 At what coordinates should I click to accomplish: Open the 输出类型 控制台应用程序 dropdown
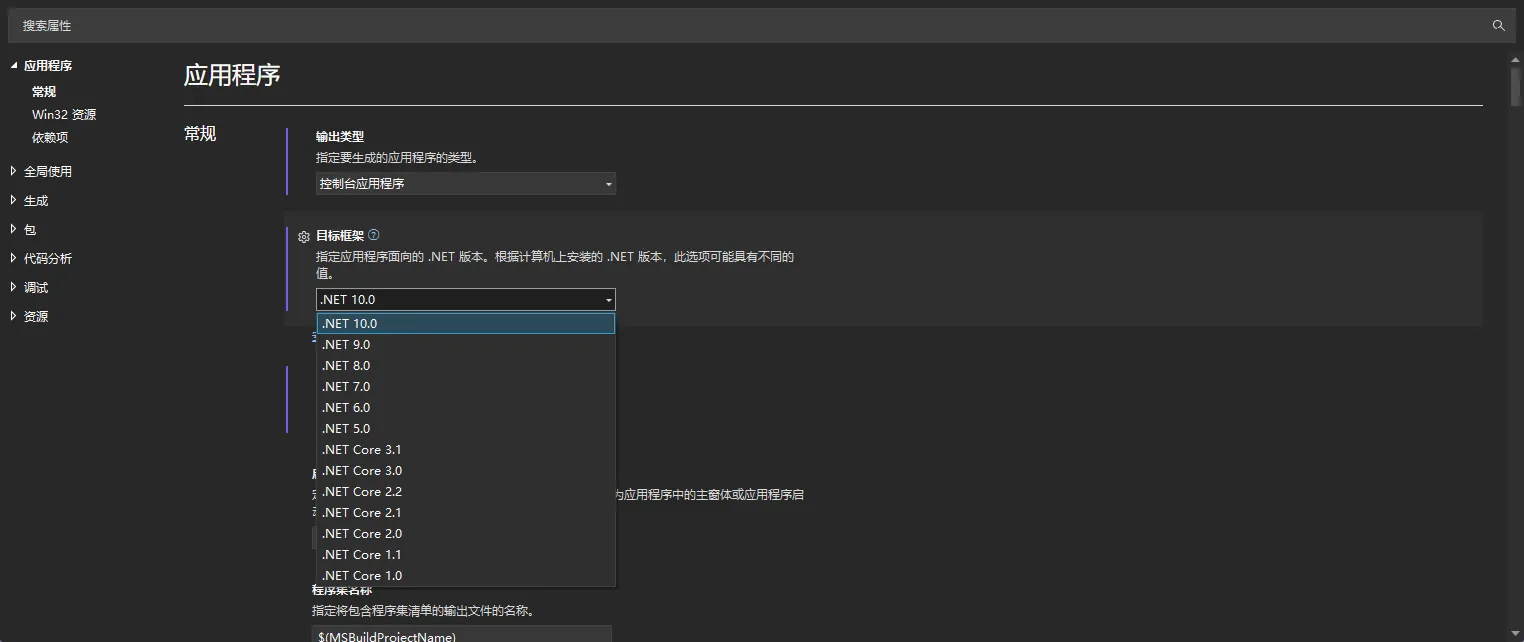click(466, 184)
